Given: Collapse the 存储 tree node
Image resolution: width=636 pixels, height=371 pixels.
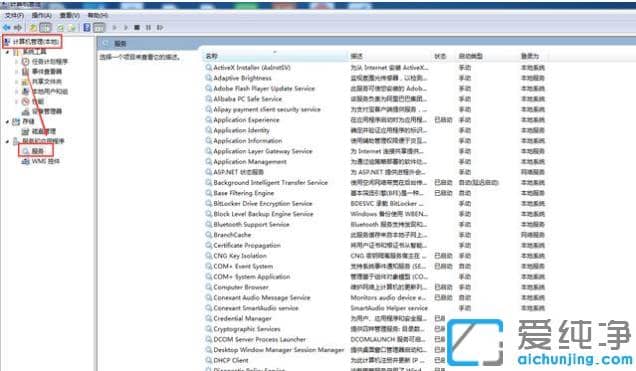Looking at the screenshot, I should point(8,122).
